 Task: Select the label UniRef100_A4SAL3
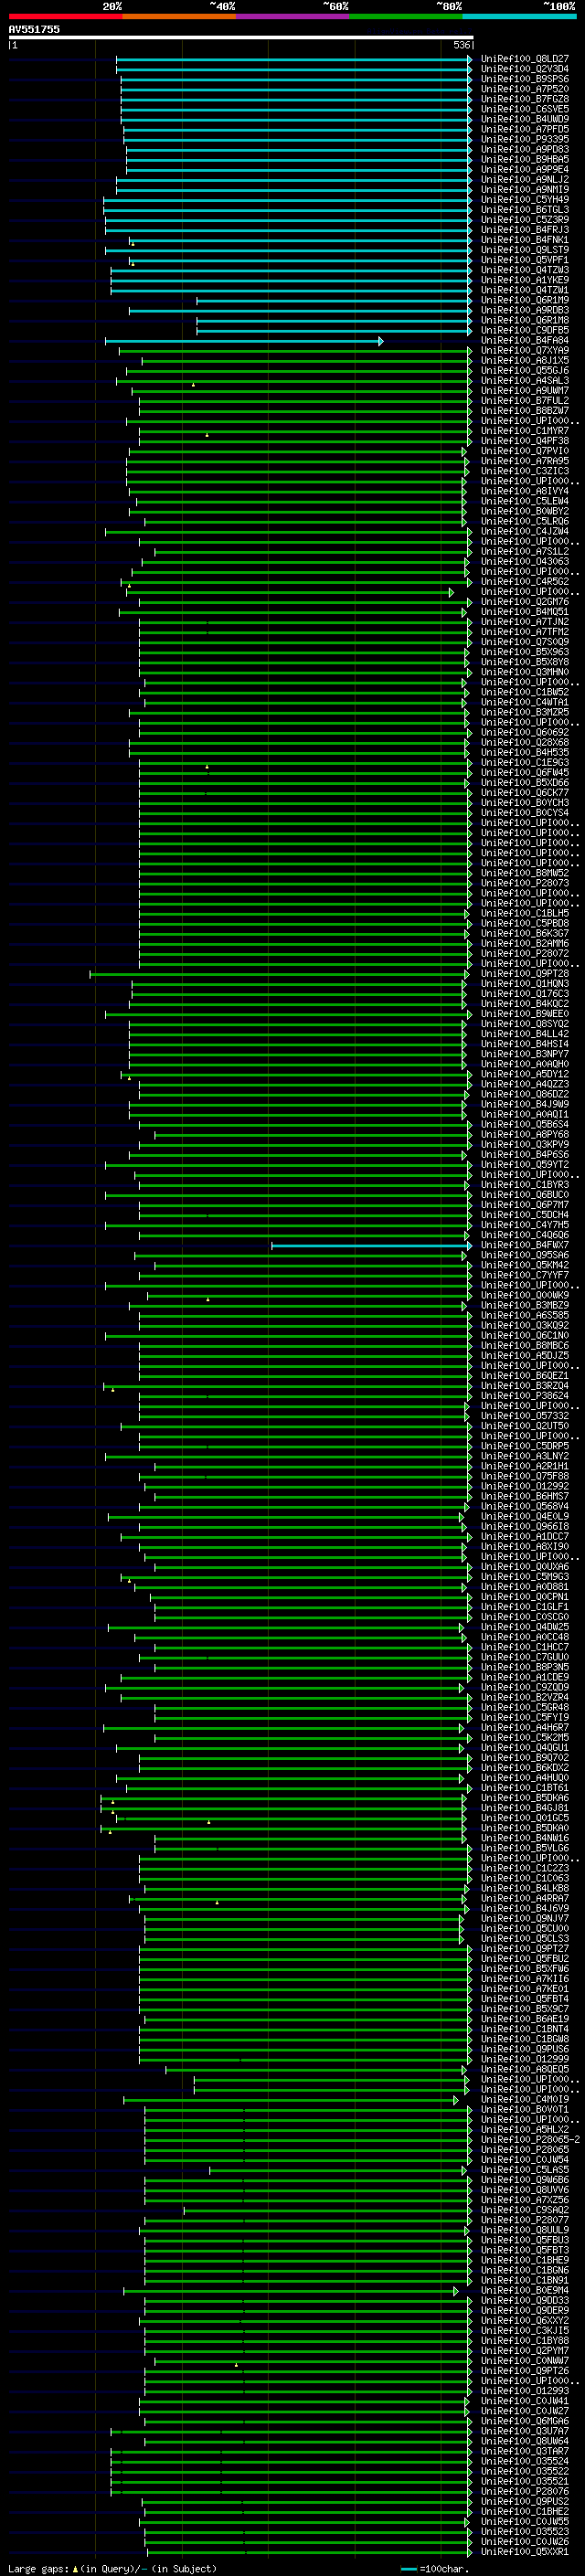click(525, 381)
